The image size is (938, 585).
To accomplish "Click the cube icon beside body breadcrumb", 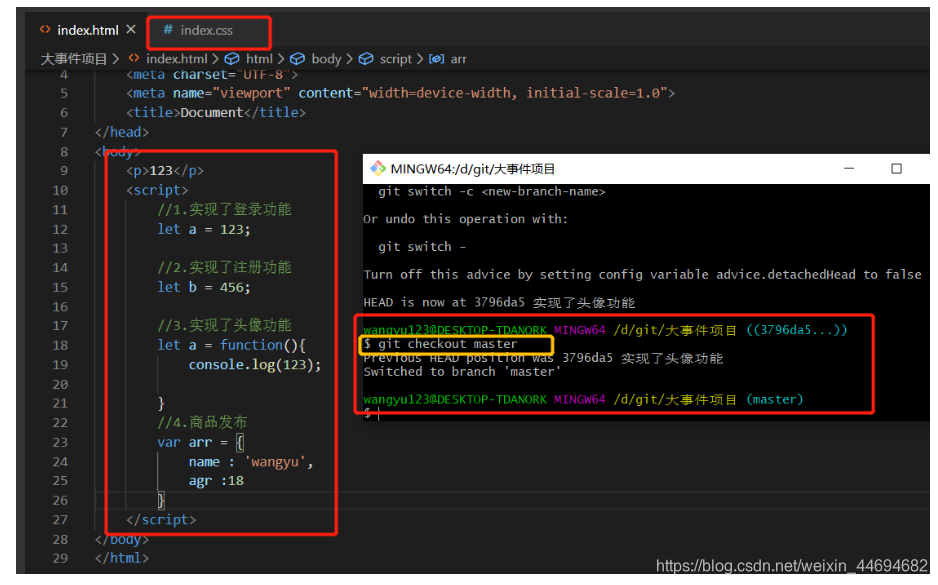I will click(297, 59).
